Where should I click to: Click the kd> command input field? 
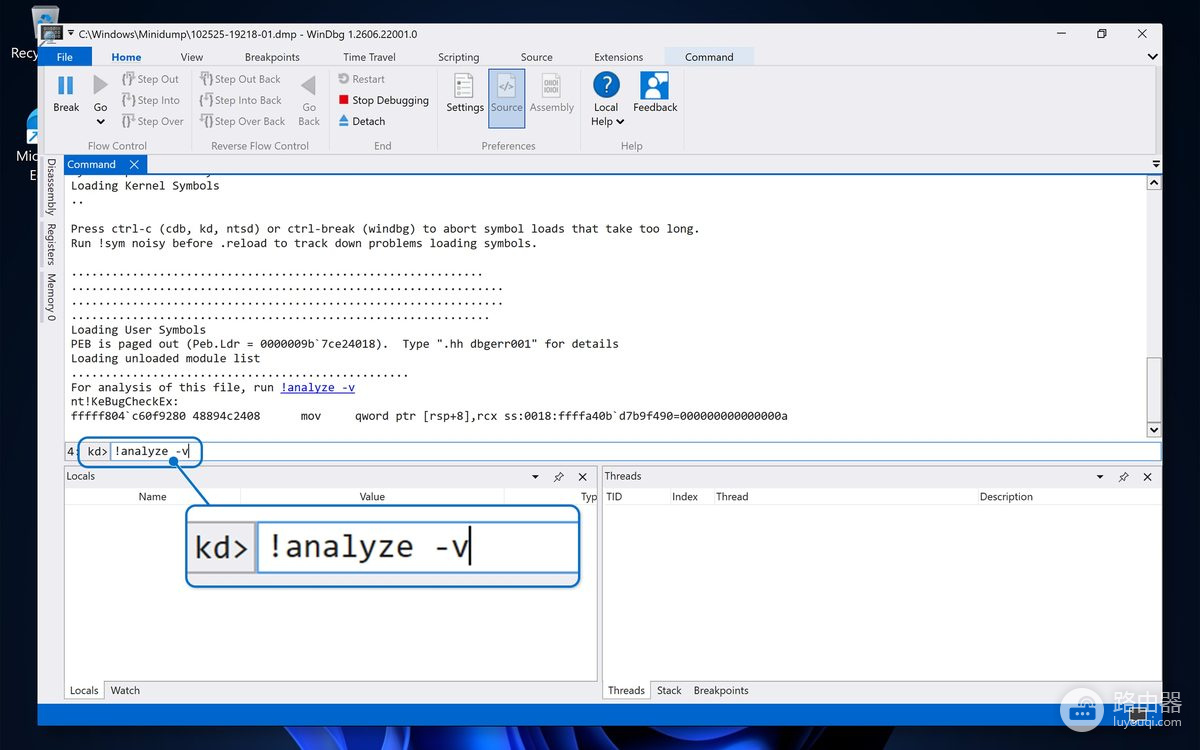pyautogui.click(x=635, y=451)
